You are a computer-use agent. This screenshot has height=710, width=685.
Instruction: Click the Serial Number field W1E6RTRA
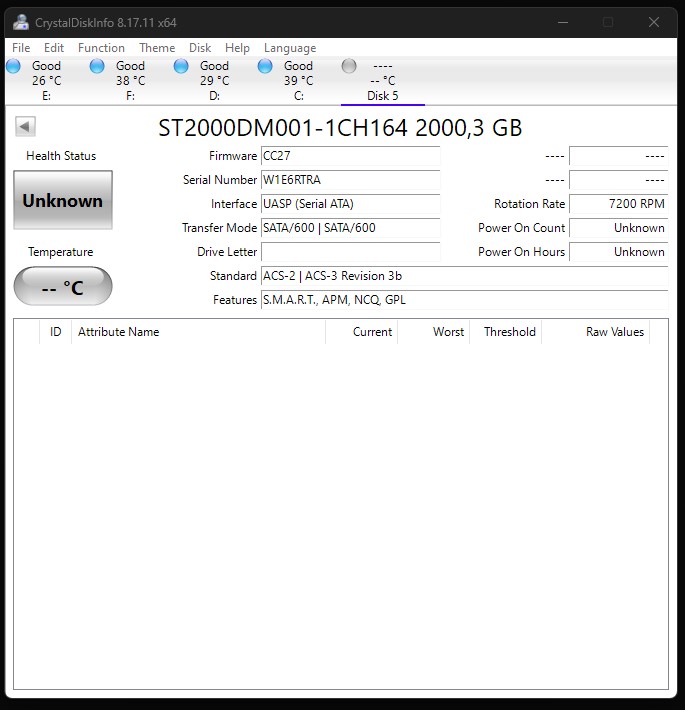coord(350,180)
